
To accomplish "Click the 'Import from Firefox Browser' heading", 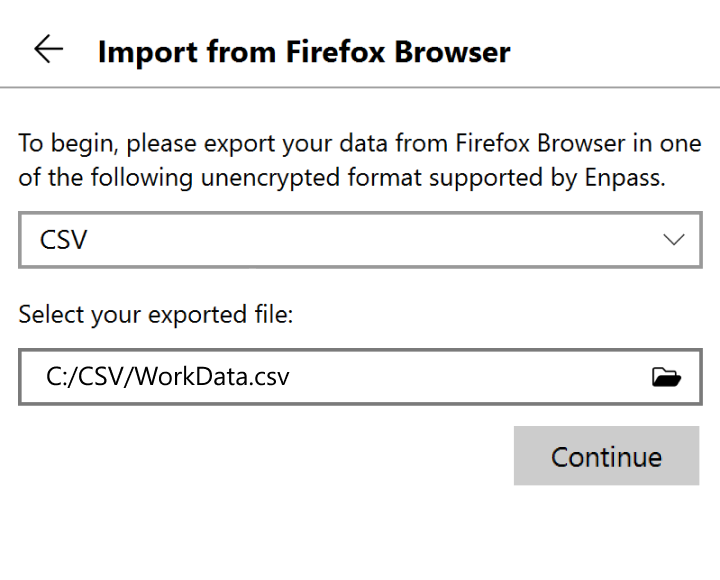I will tap(304, 51).
